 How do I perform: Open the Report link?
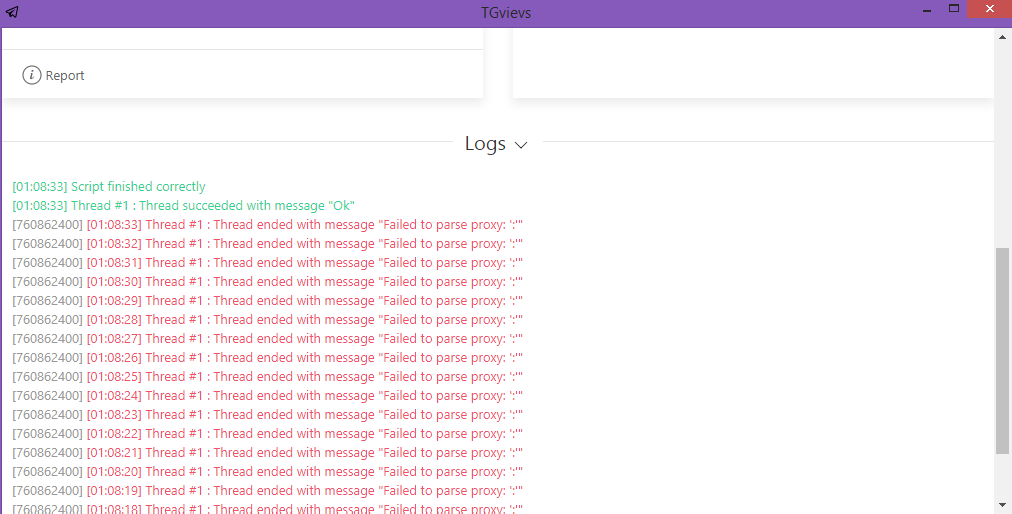(x=65, y=76)
